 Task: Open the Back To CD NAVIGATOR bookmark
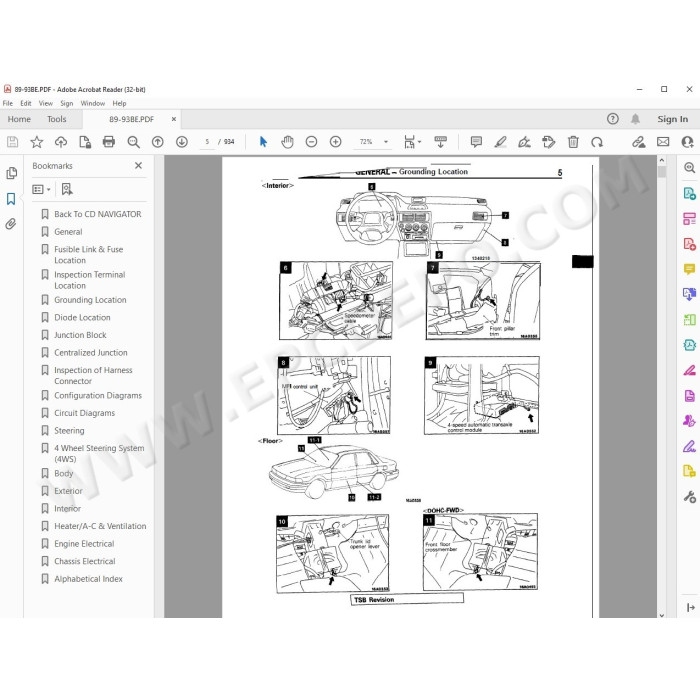[98, 214]
